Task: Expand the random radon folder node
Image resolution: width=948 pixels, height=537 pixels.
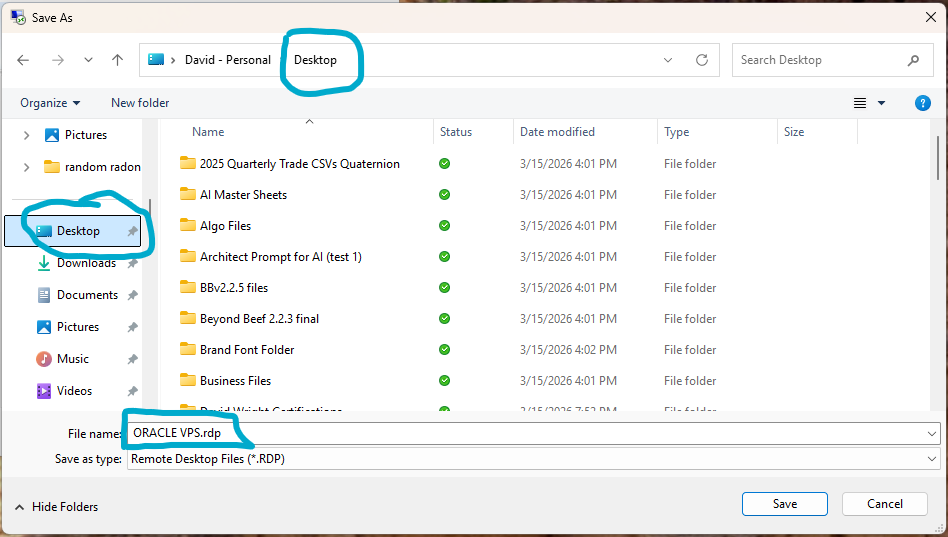Action: click(27, 167)
